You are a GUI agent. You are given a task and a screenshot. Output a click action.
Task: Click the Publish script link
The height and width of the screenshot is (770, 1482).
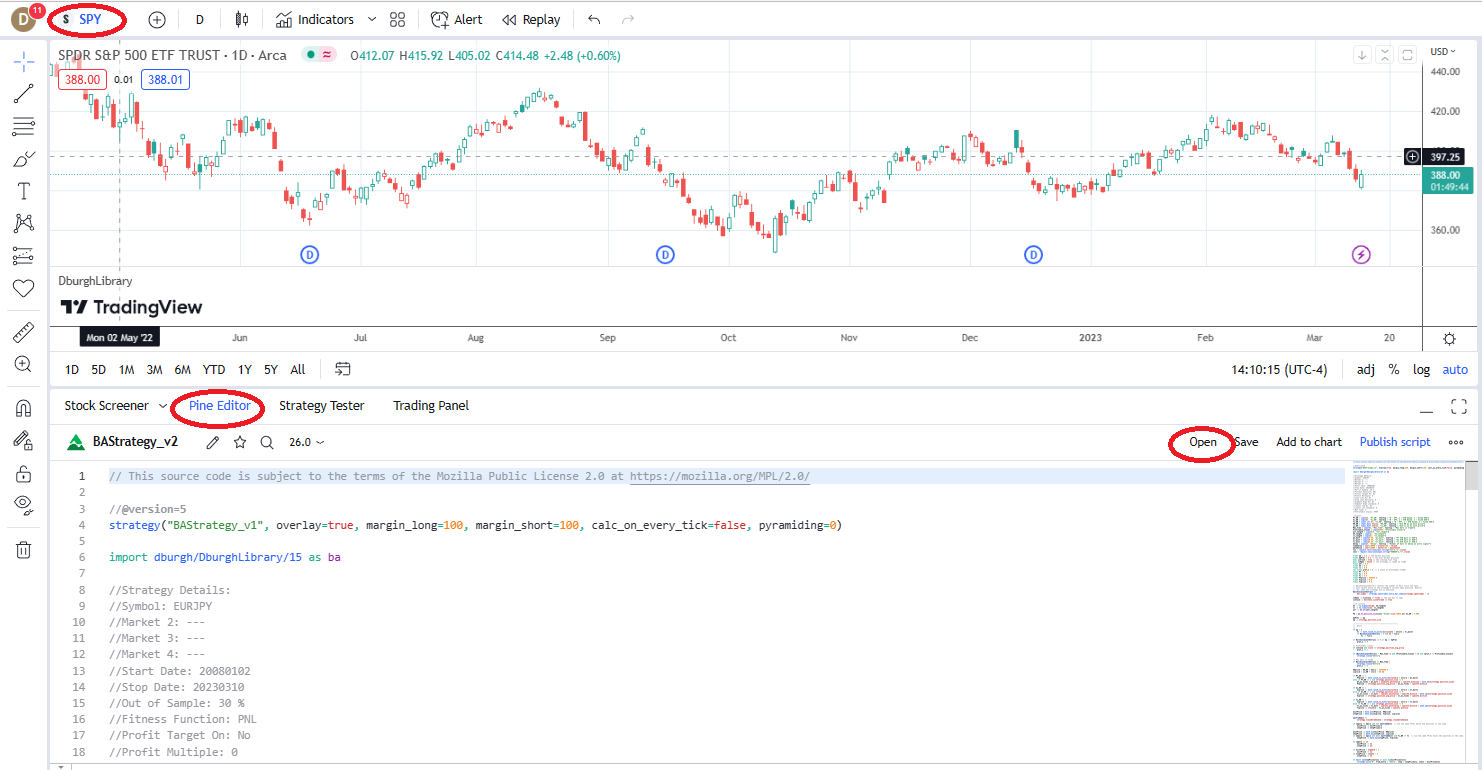point(1395,441)
